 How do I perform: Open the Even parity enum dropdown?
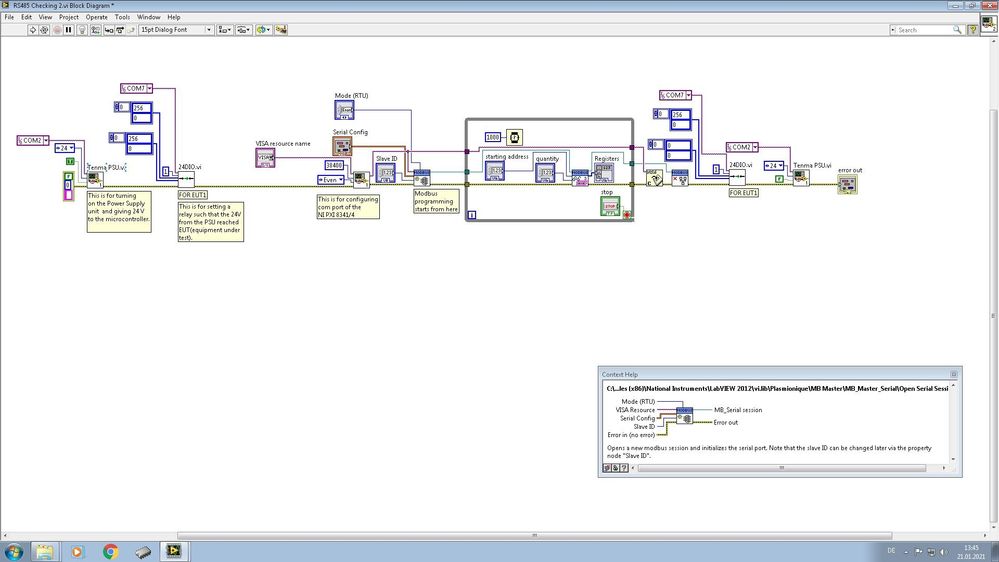pos(341,180)
